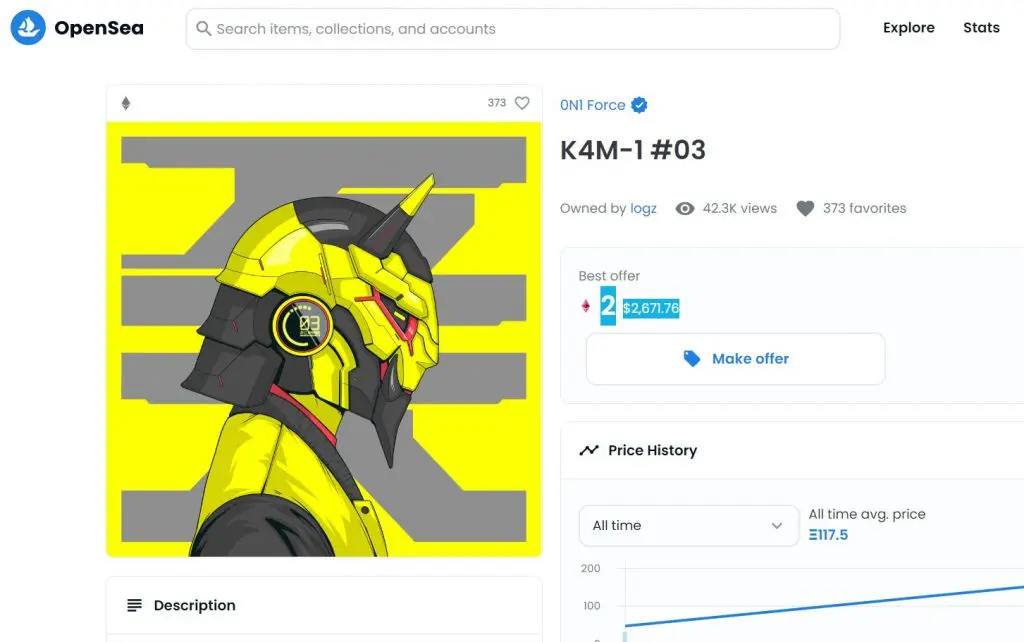Open the K4M-1 #03 artwork image
1024x642 pixels.
[x=324, y=338]
